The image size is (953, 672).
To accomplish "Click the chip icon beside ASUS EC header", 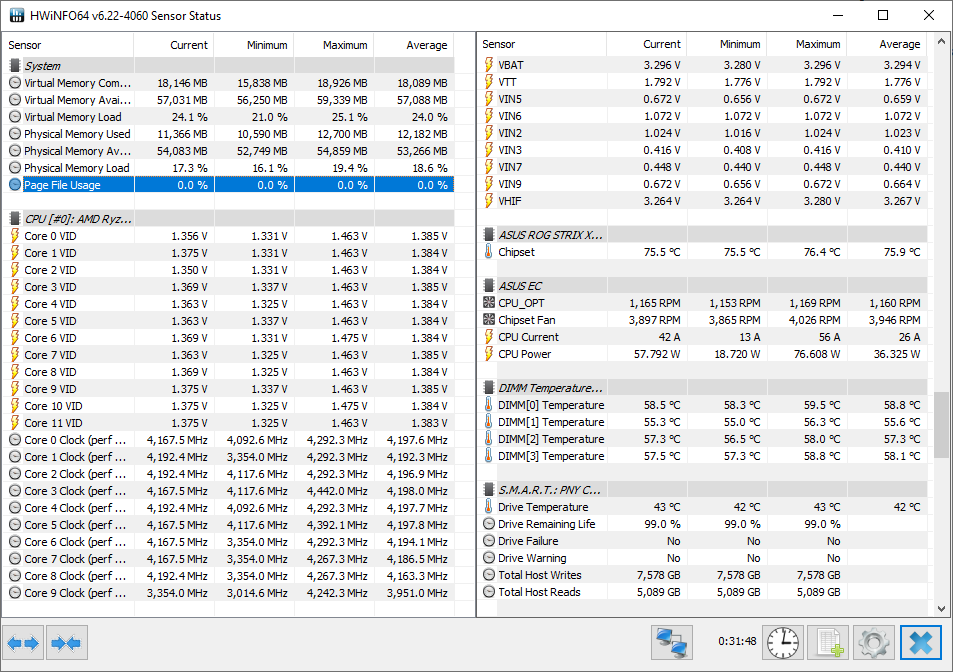I will coord(489,286).
